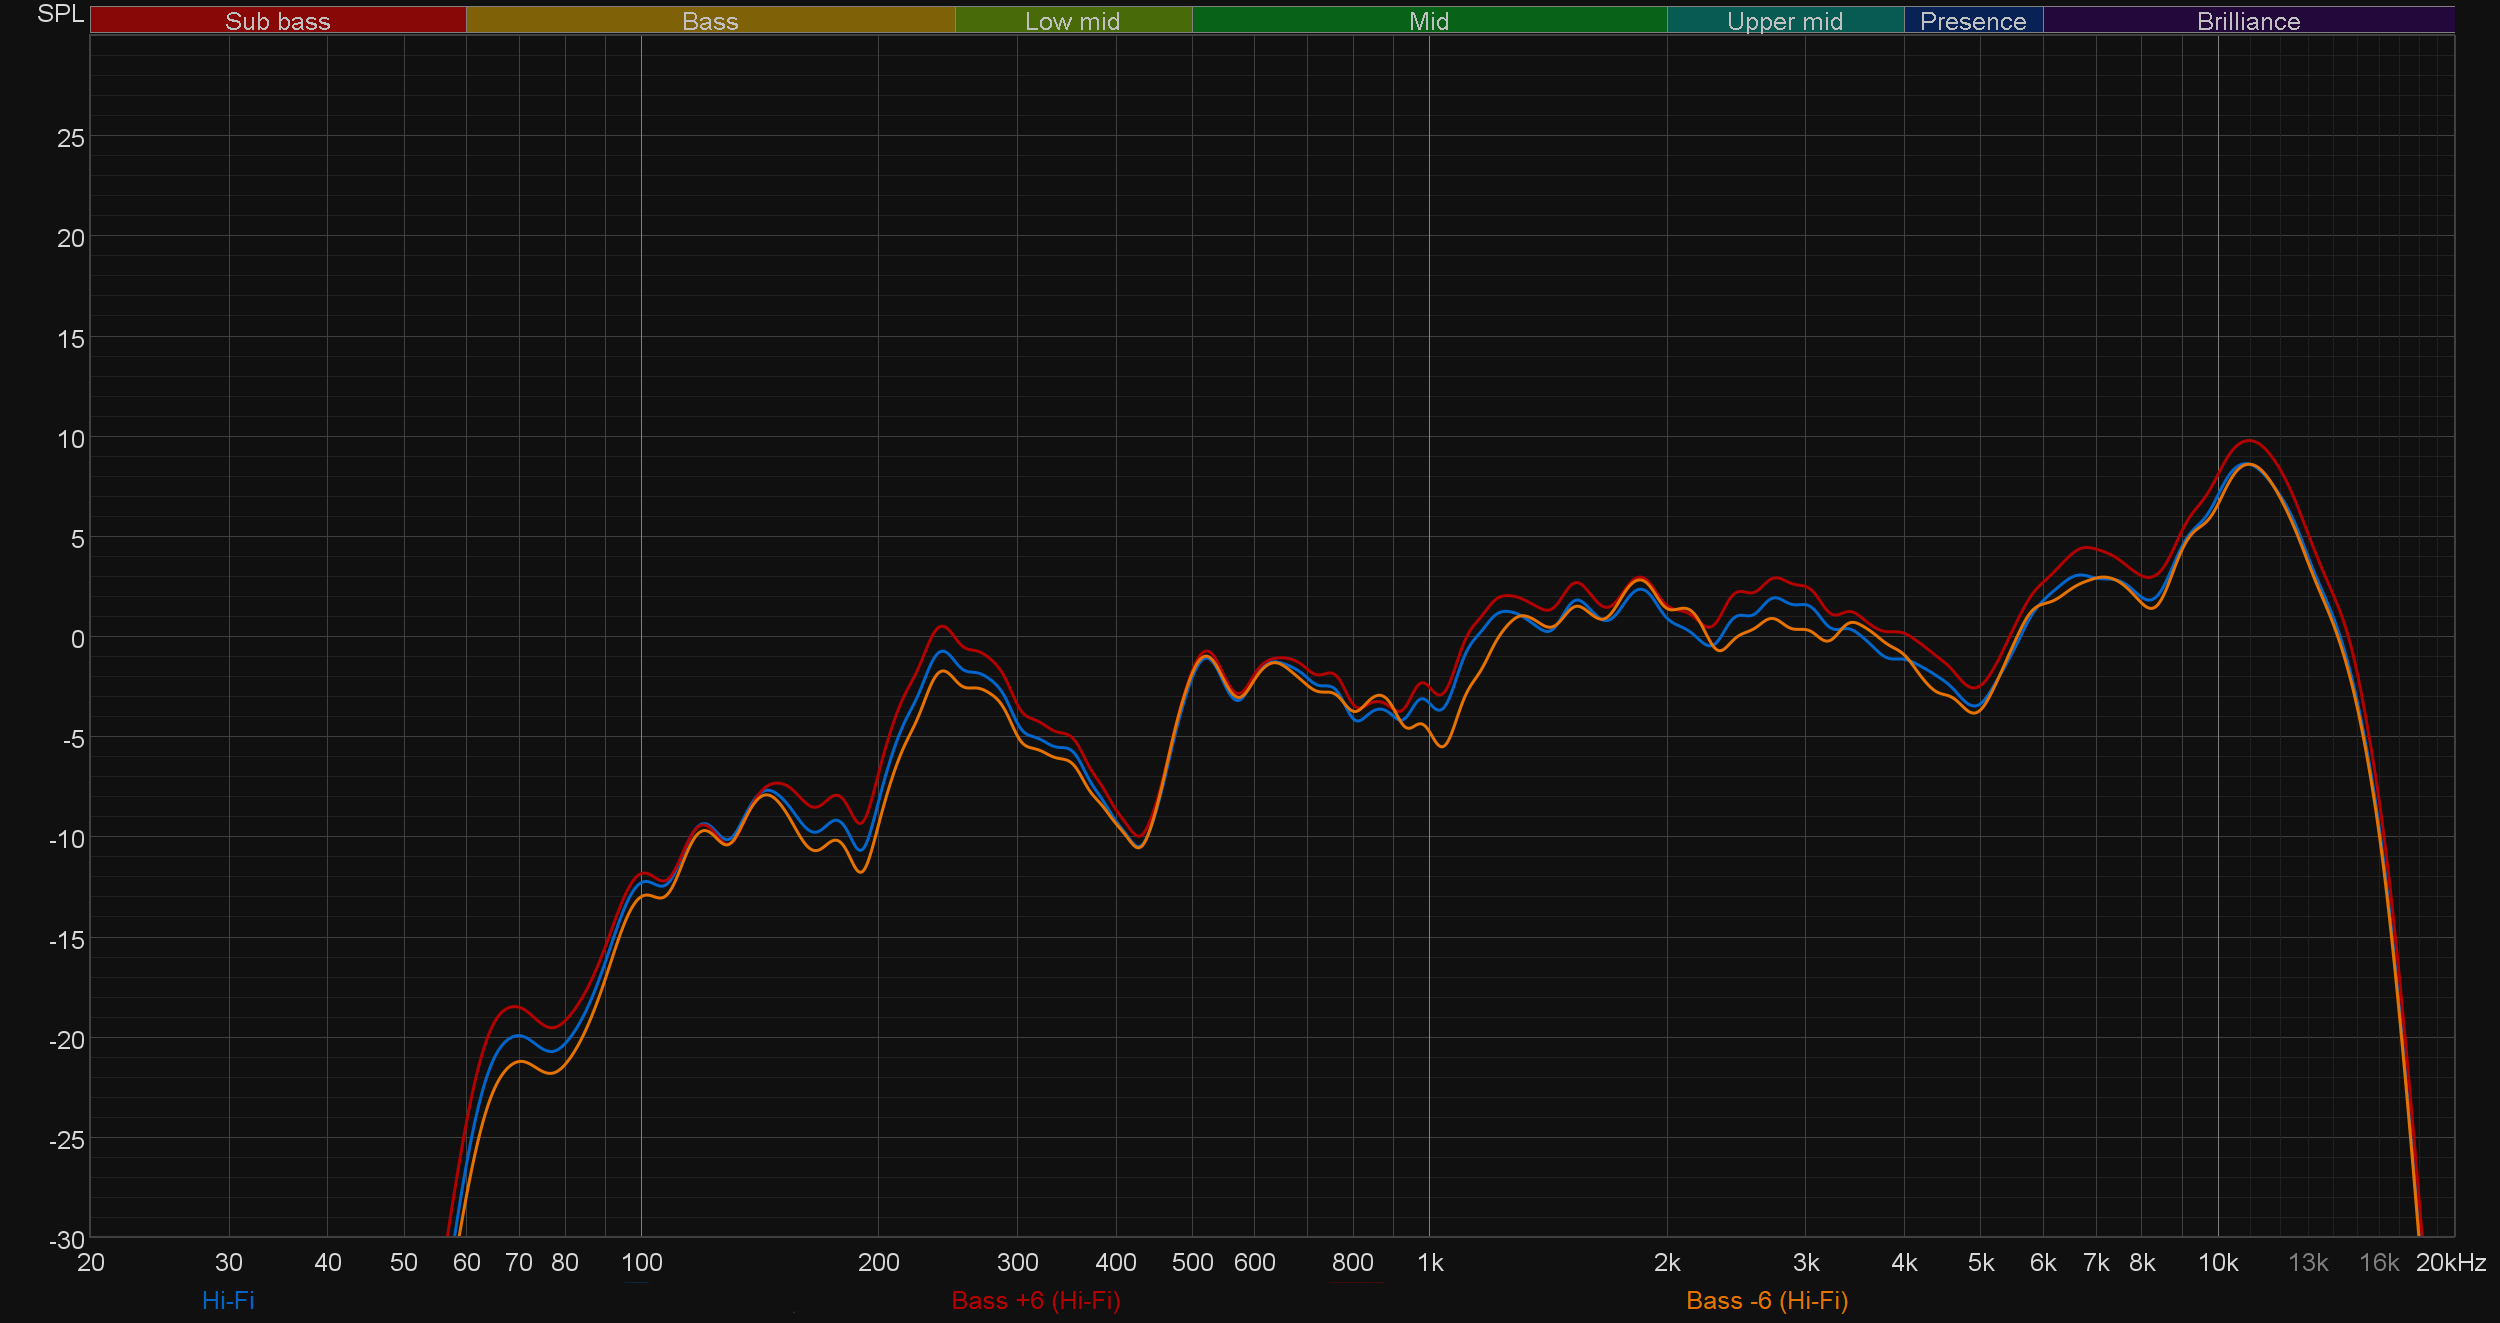Select the Presence band header
This screenshot has width=2500, height=1323.
point(1972,21)
